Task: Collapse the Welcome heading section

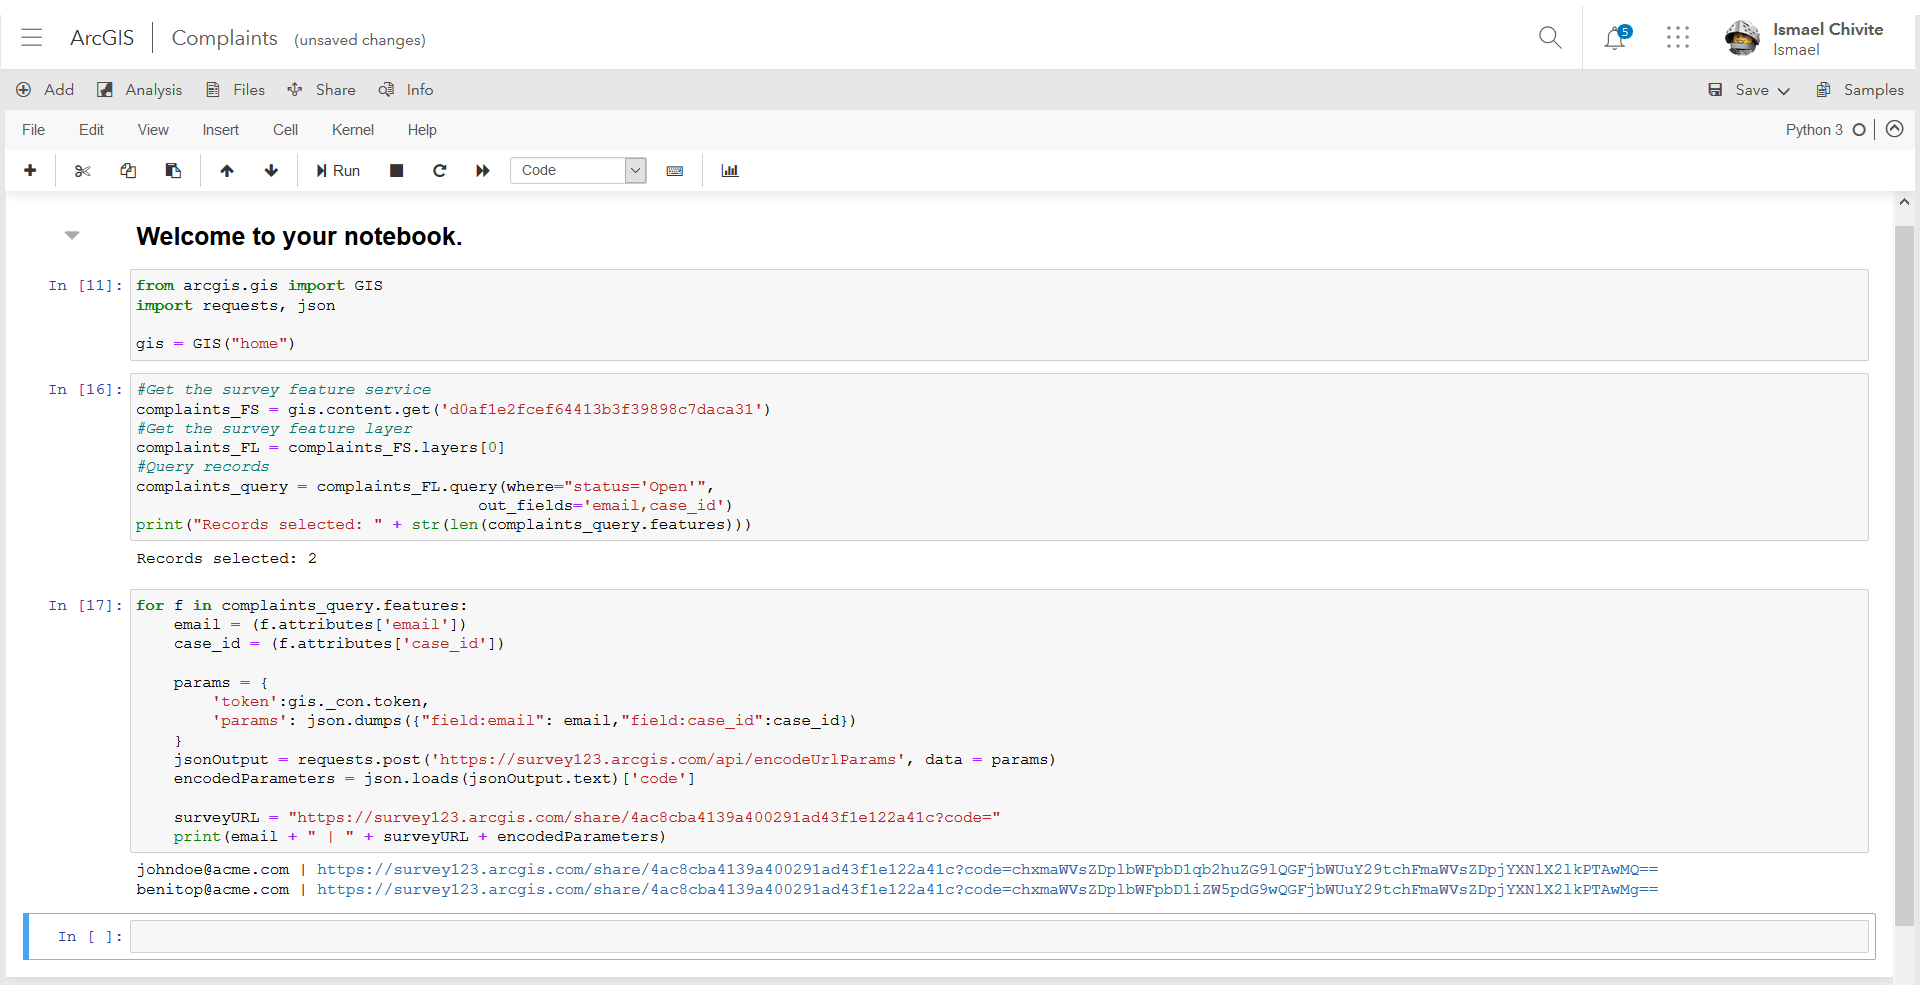Action: tap(72, 236)
